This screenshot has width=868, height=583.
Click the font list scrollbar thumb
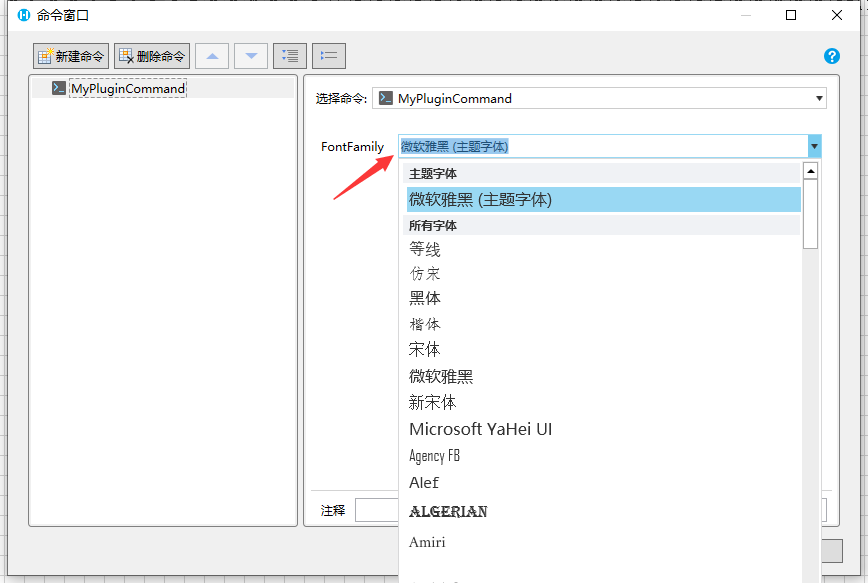(810, 214)
